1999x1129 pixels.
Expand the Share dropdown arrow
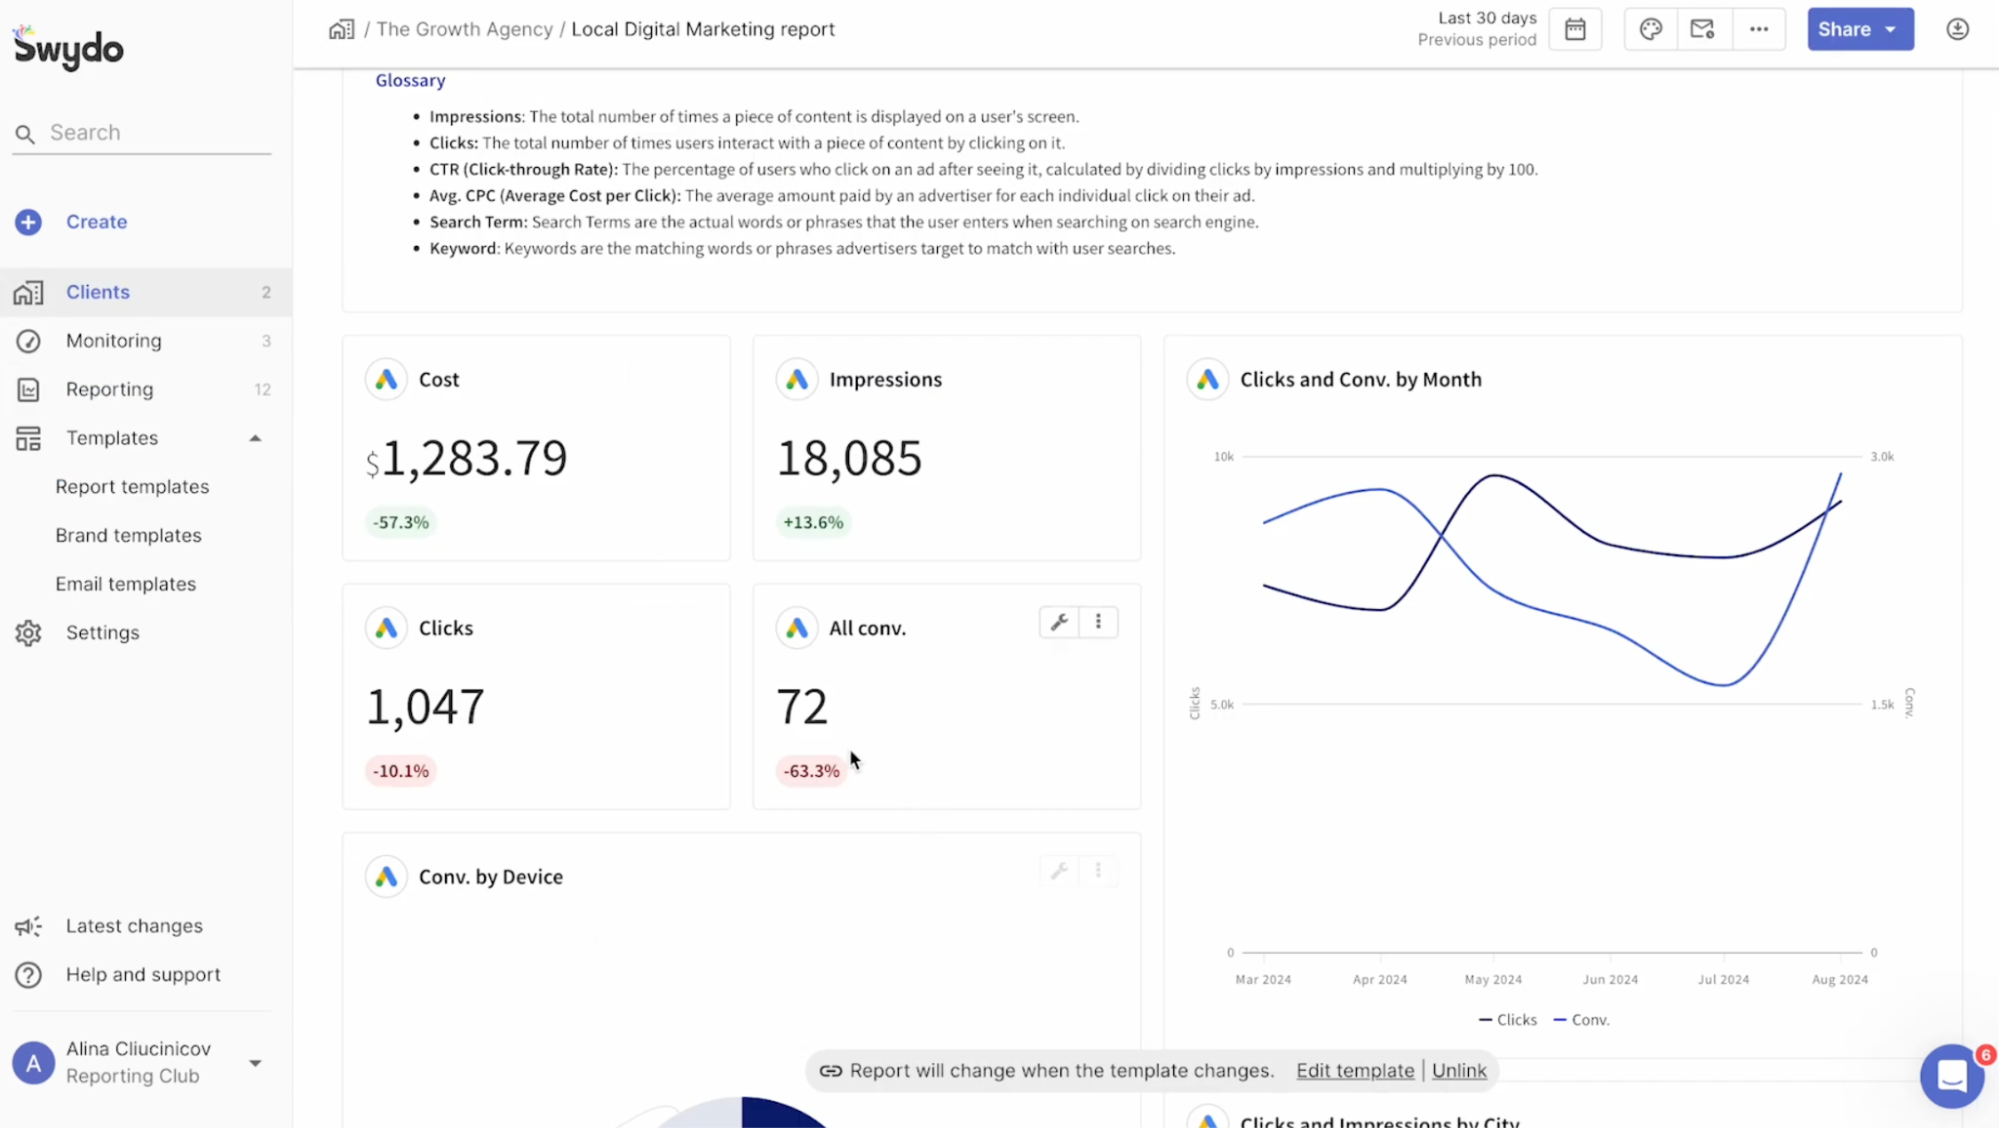1891,29
